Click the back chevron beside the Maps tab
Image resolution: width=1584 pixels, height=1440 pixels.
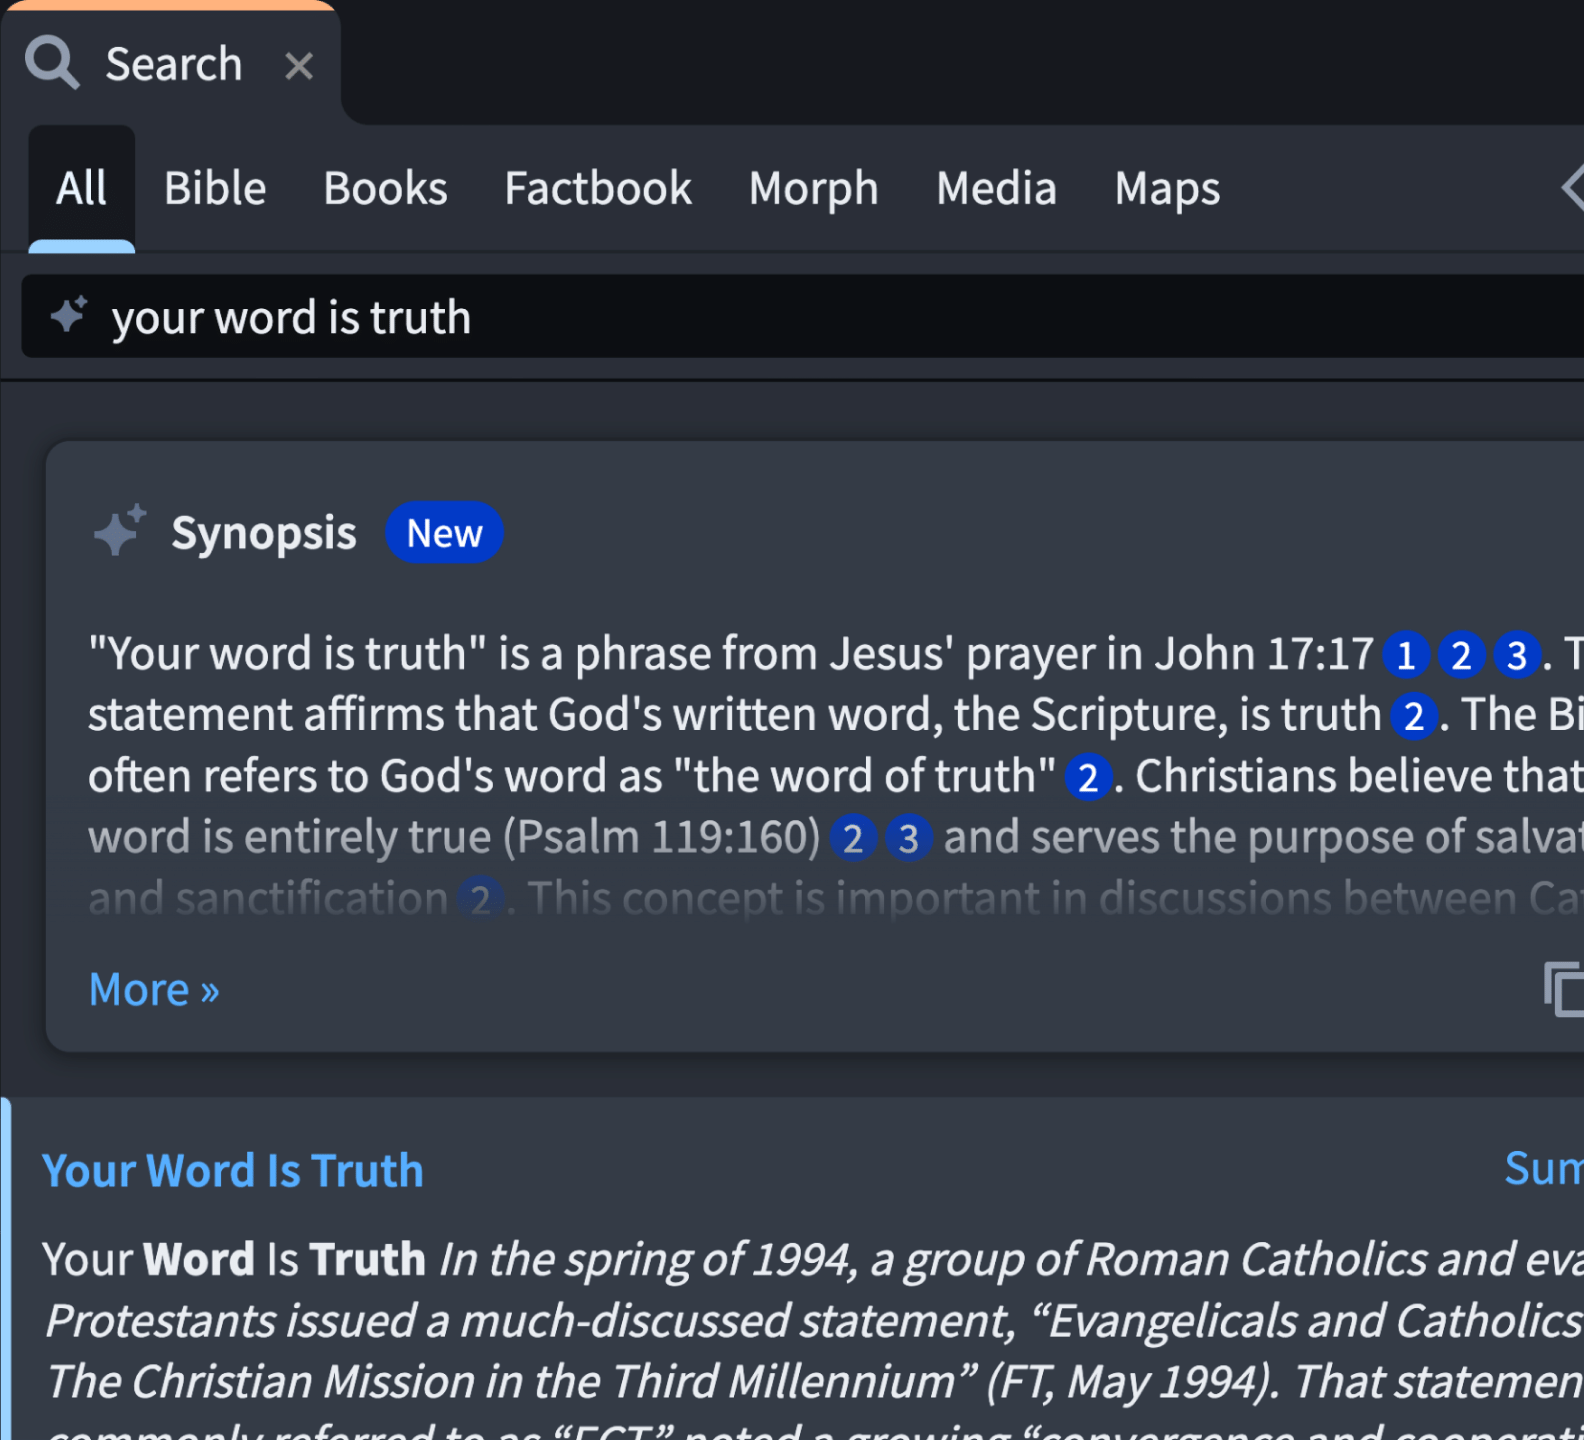click(1573, 187)
